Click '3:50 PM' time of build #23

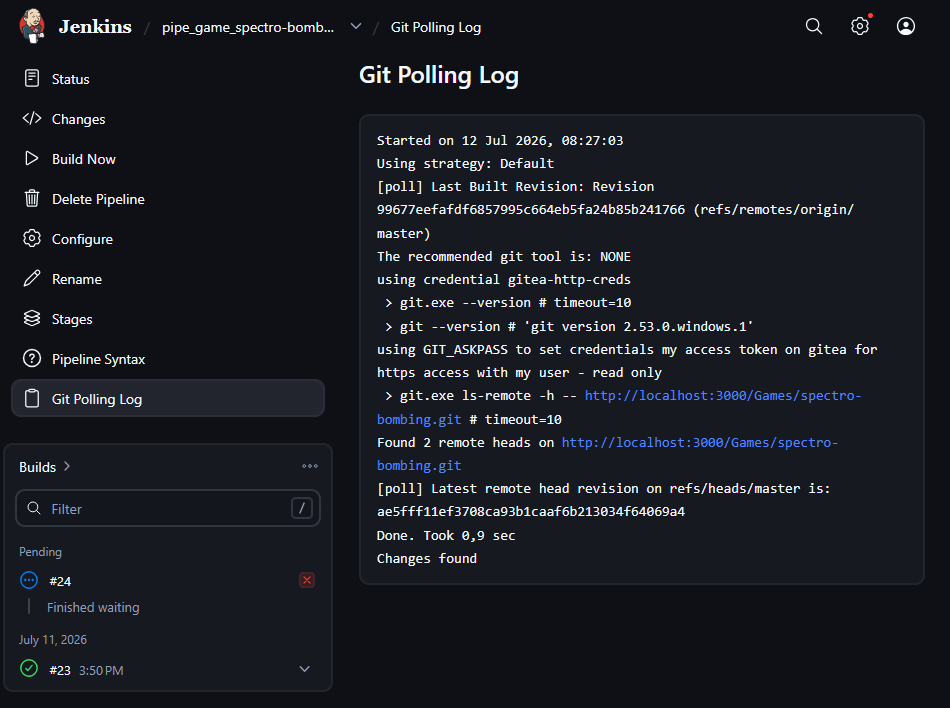click(x=101, y=670)
